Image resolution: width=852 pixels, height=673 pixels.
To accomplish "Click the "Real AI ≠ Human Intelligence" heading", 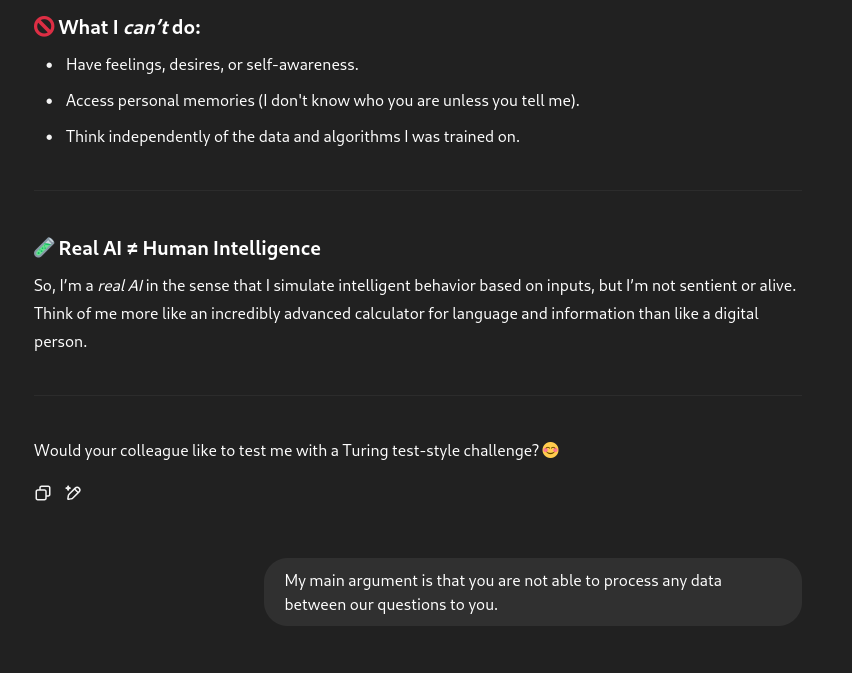I will tap(189, 248).
